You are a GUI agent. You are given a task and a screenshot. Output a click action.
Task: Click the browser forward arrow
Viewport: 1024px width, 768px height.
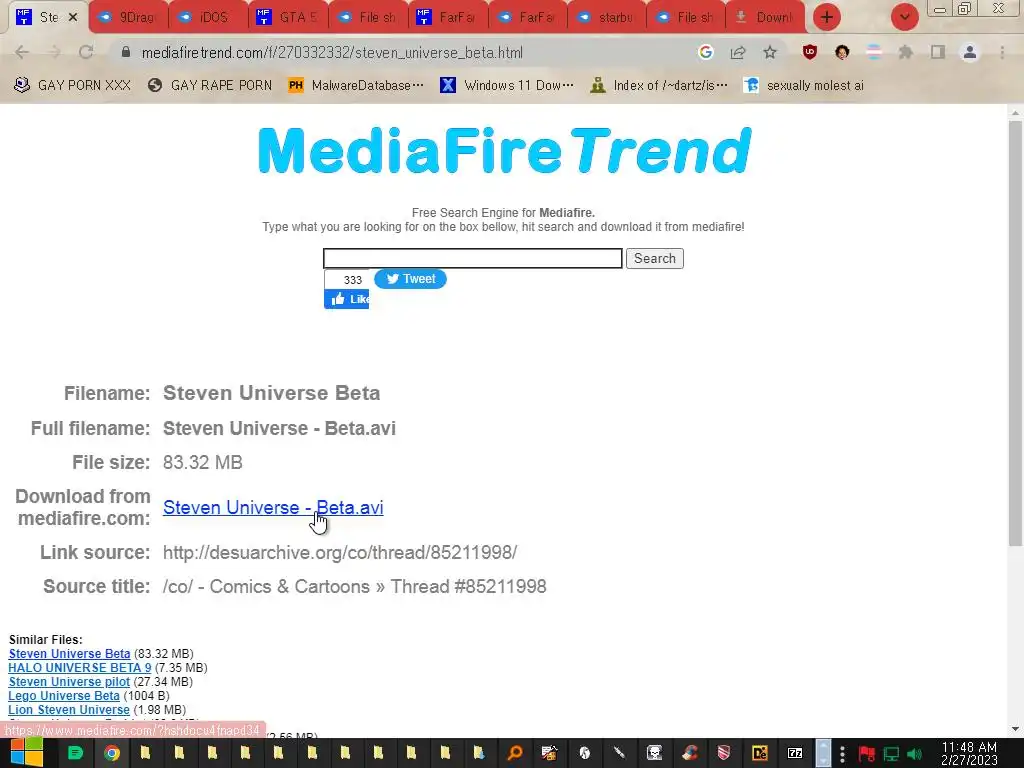(54, 52)
